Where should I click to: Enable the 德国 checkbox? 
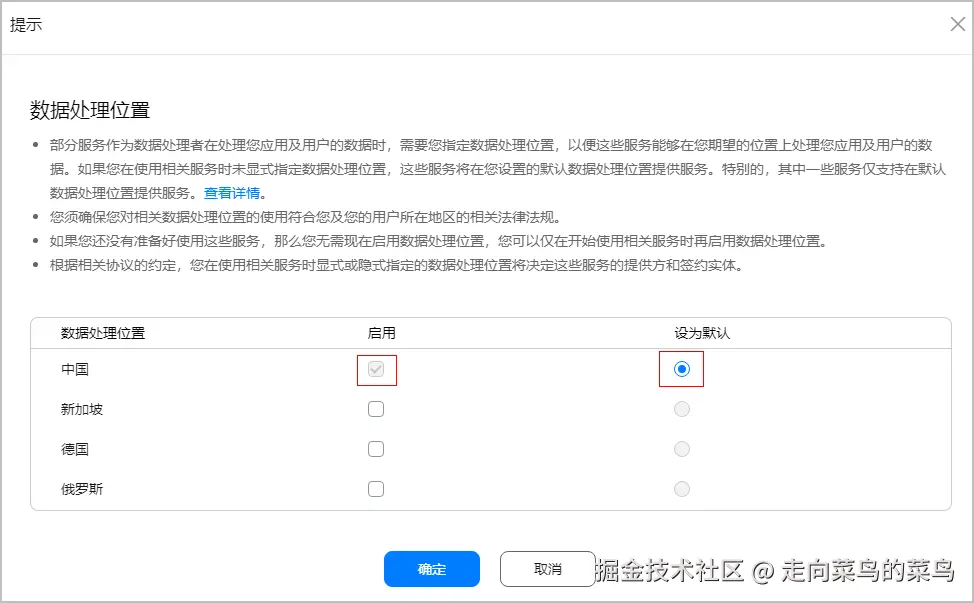(x=376, y=449)
